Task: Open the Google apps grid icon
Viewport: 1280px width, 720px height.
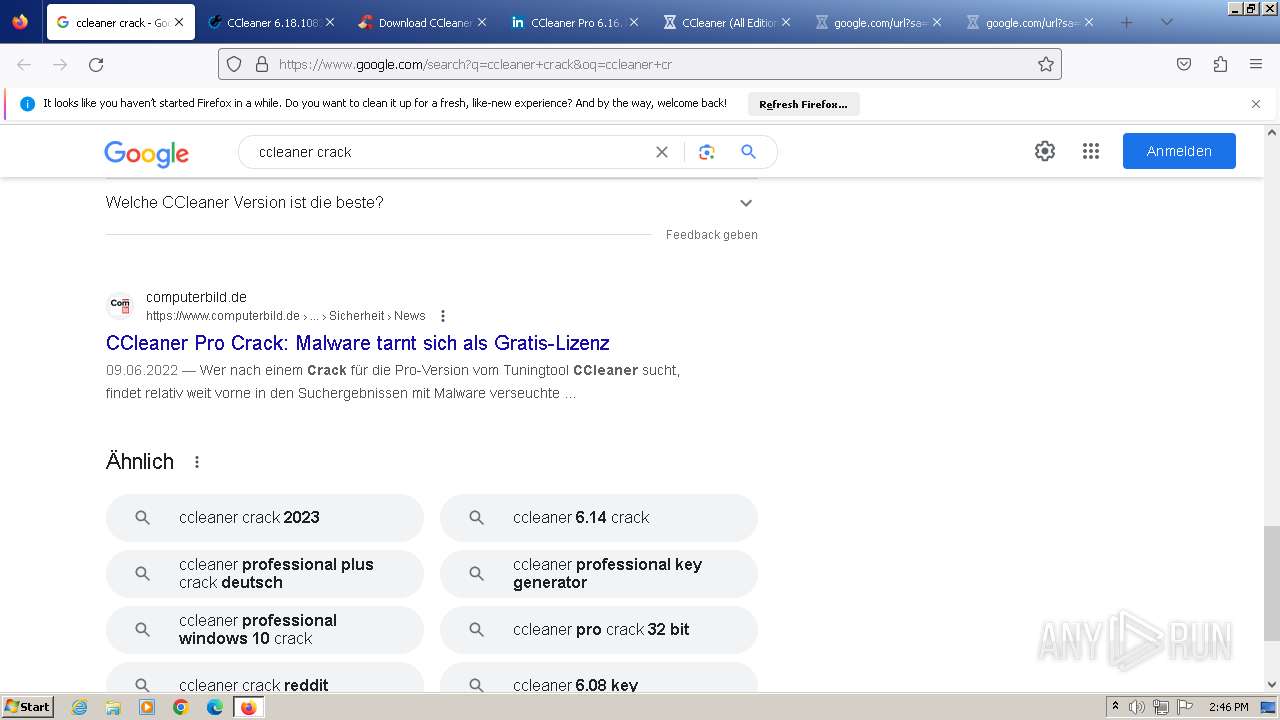Action: coord(1091,151)
